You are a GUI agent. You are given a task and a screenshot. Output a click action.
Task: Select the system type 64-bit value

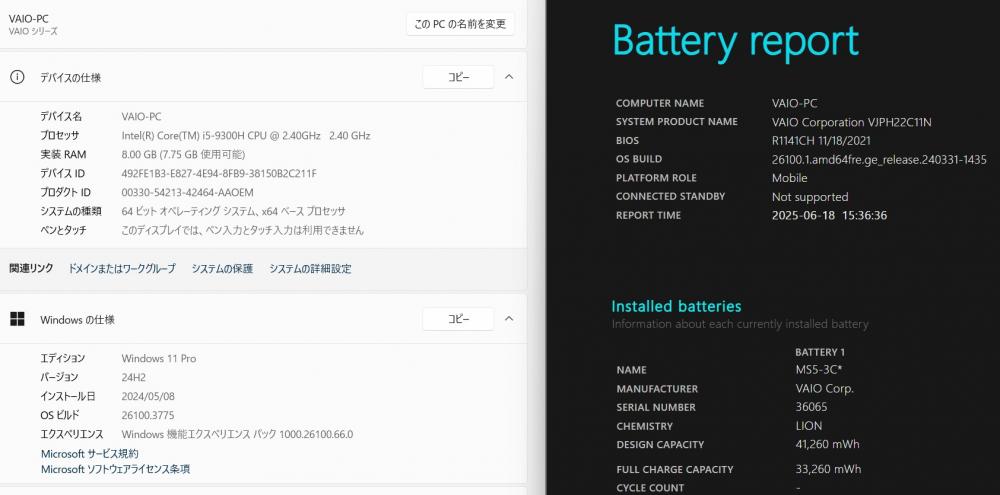[x=233, y=211]
